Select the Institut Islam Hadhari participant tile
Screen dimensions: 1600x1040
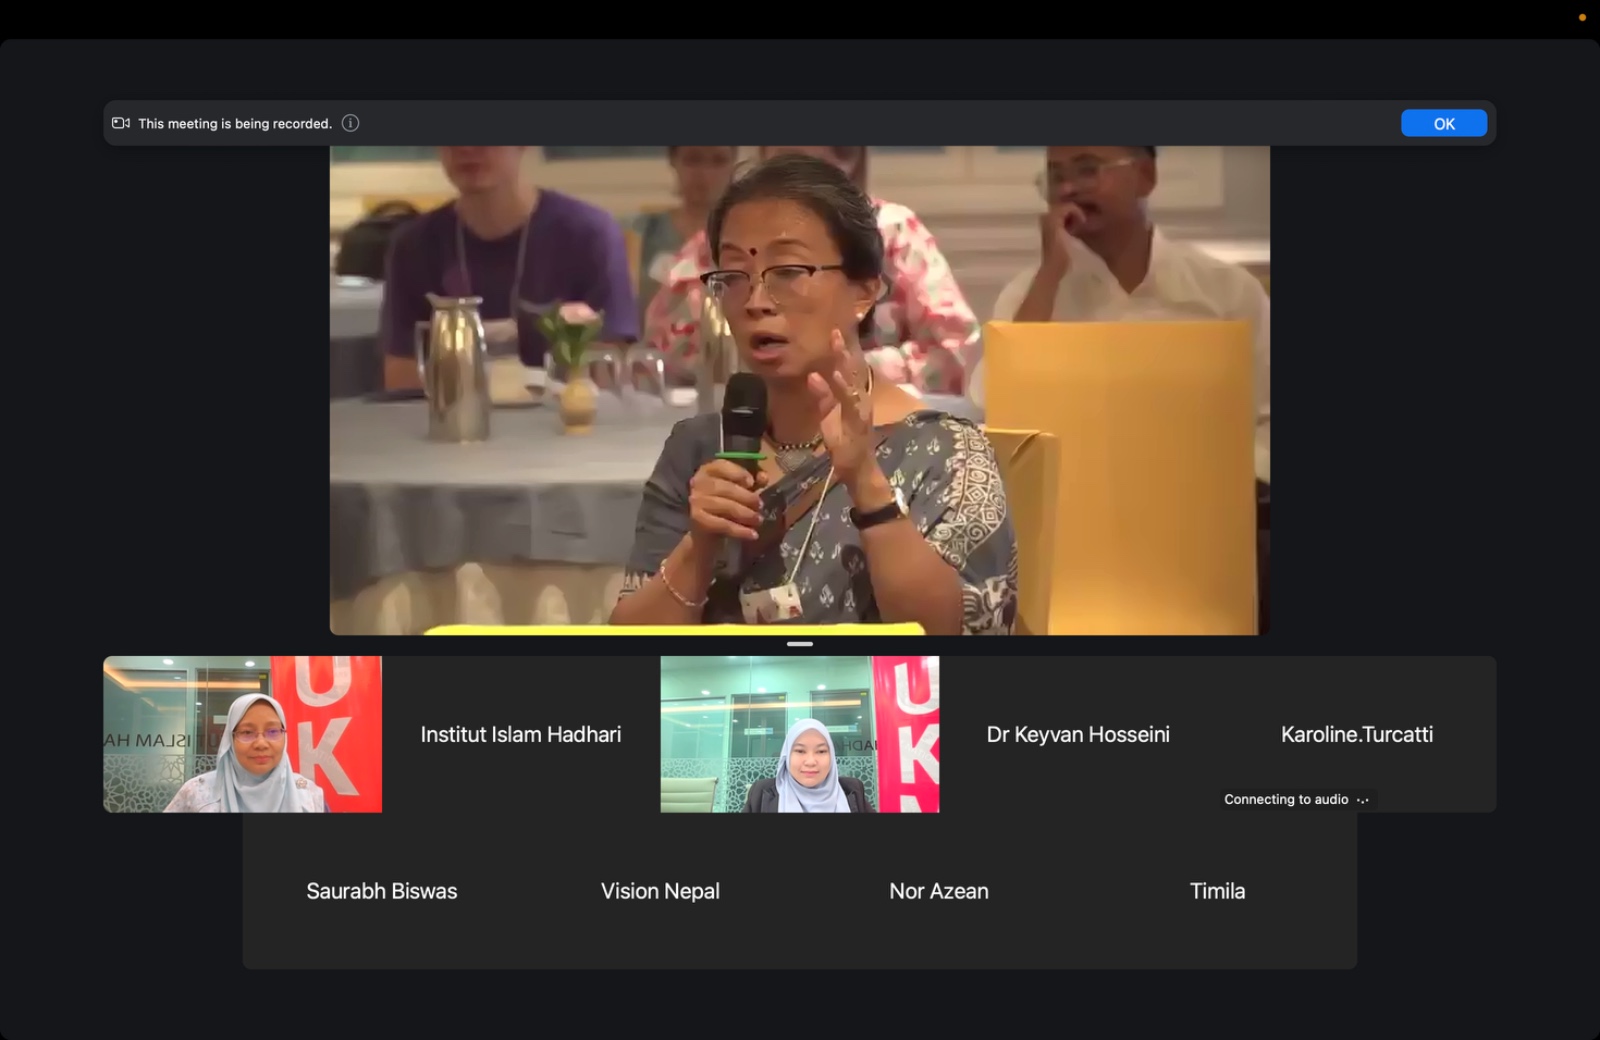521,735
